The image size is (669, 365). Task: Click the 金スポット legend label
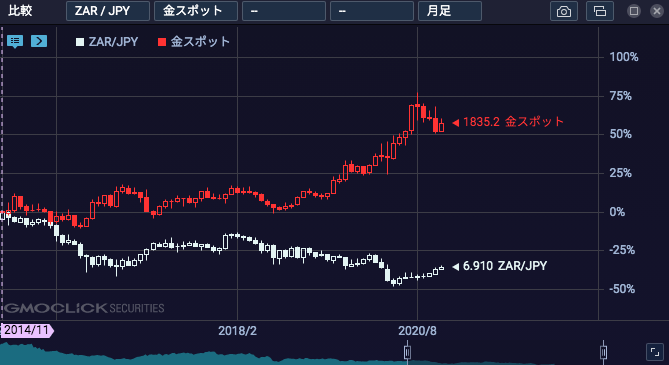[x=200, y=42]
